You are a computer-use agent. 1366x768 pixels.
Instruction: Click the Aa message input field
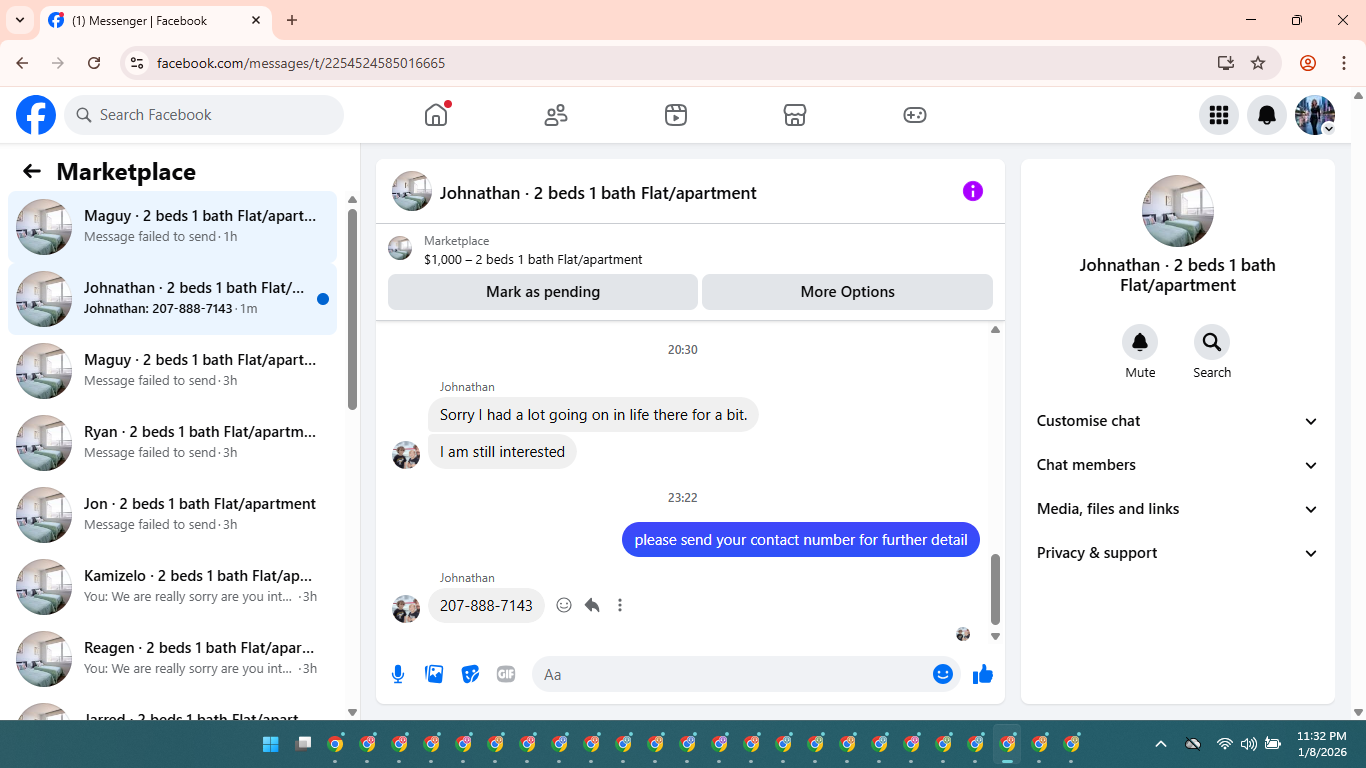point(733,674)
